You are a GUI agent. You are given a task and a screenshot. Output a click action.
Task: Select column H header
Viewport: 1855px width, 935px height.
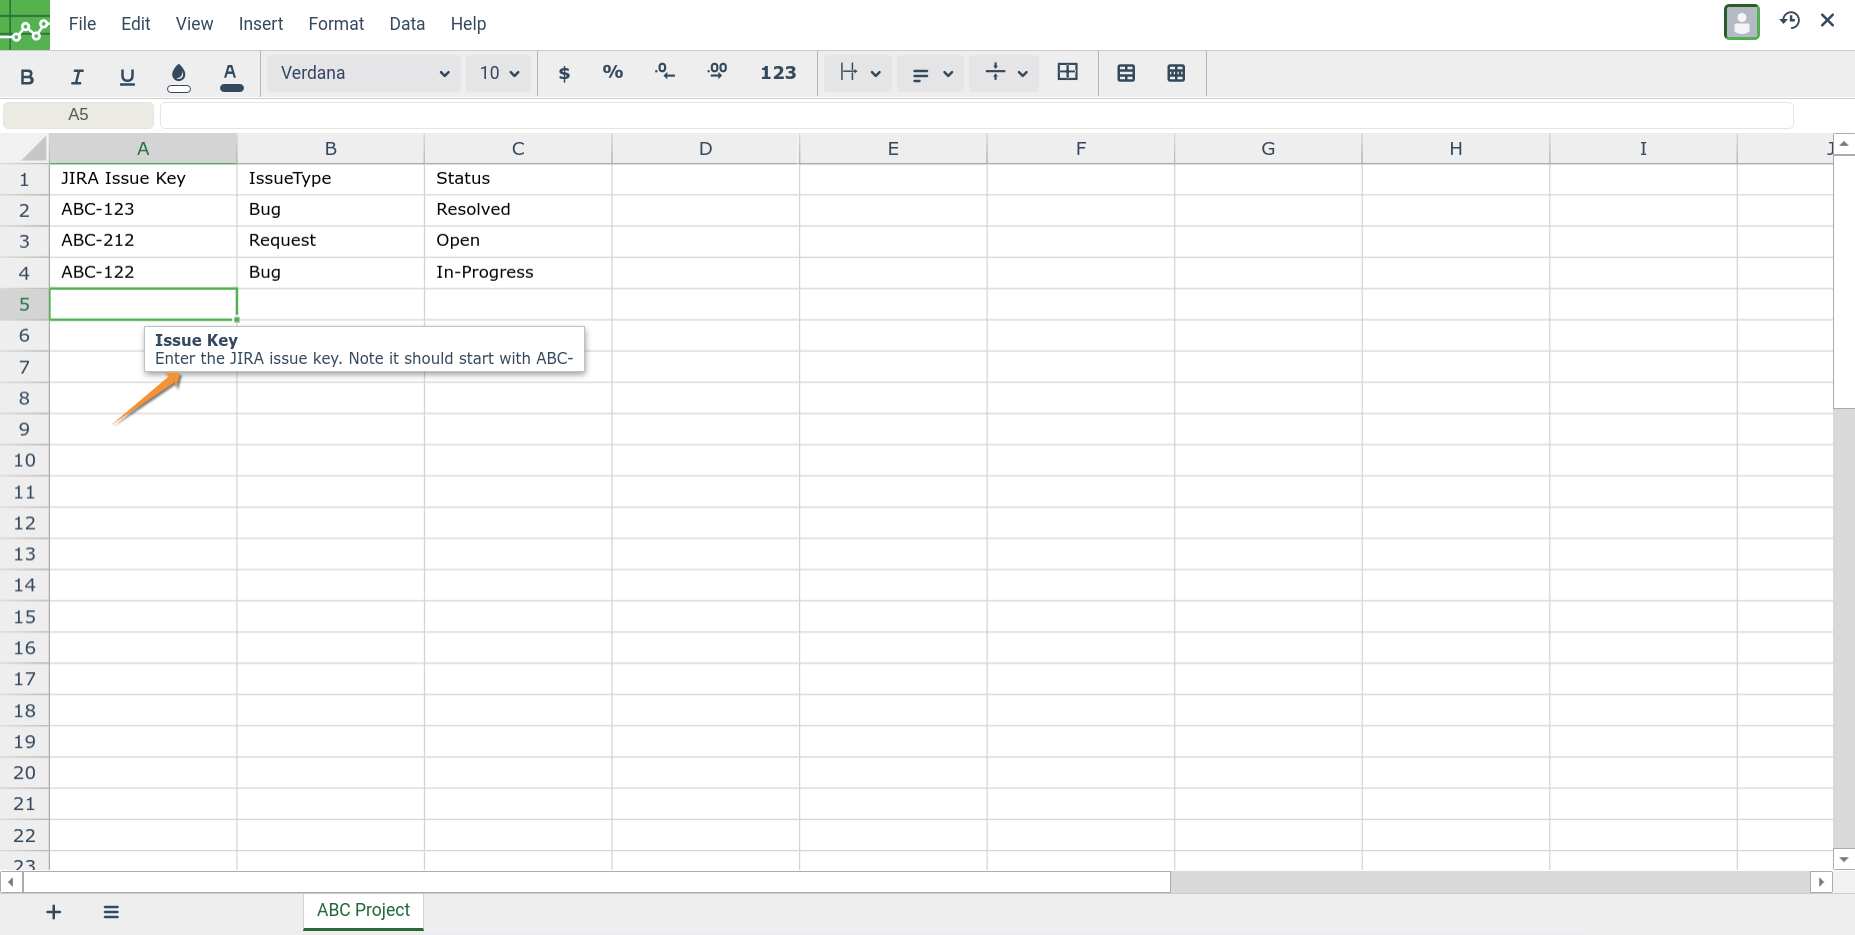pos(1456,149)
